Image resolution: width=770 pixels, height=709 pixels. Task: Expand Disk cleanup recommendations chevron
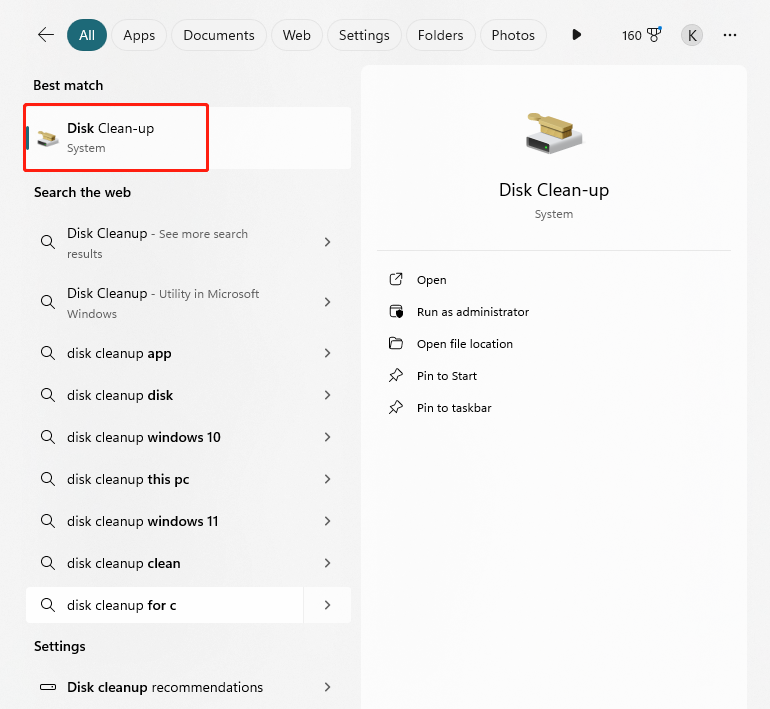coord(327,687)
